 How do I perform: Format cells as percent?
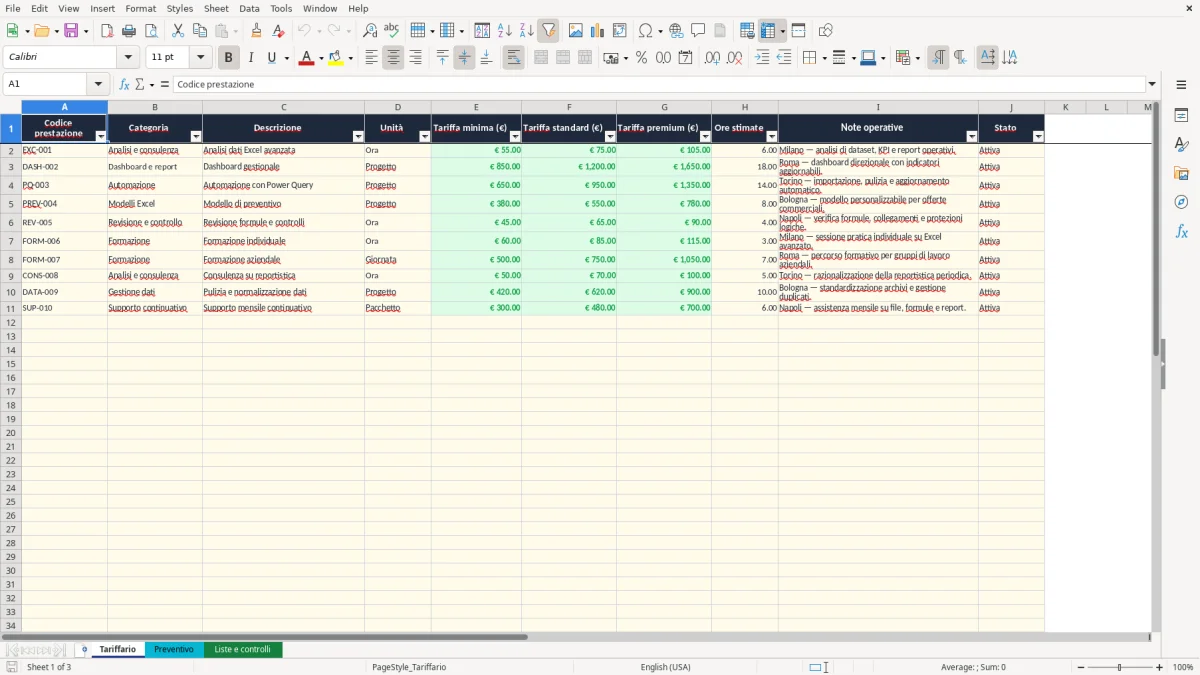pyautogui.click(x=641, y=58)
